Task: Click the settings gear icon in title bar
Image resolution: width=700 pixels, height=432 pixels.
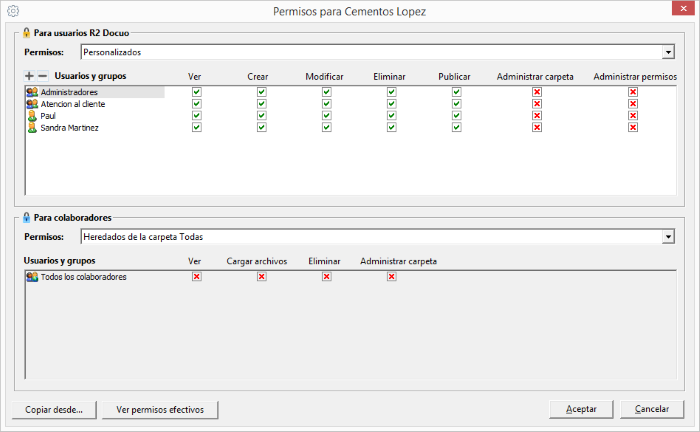Action: click(13, 10)
